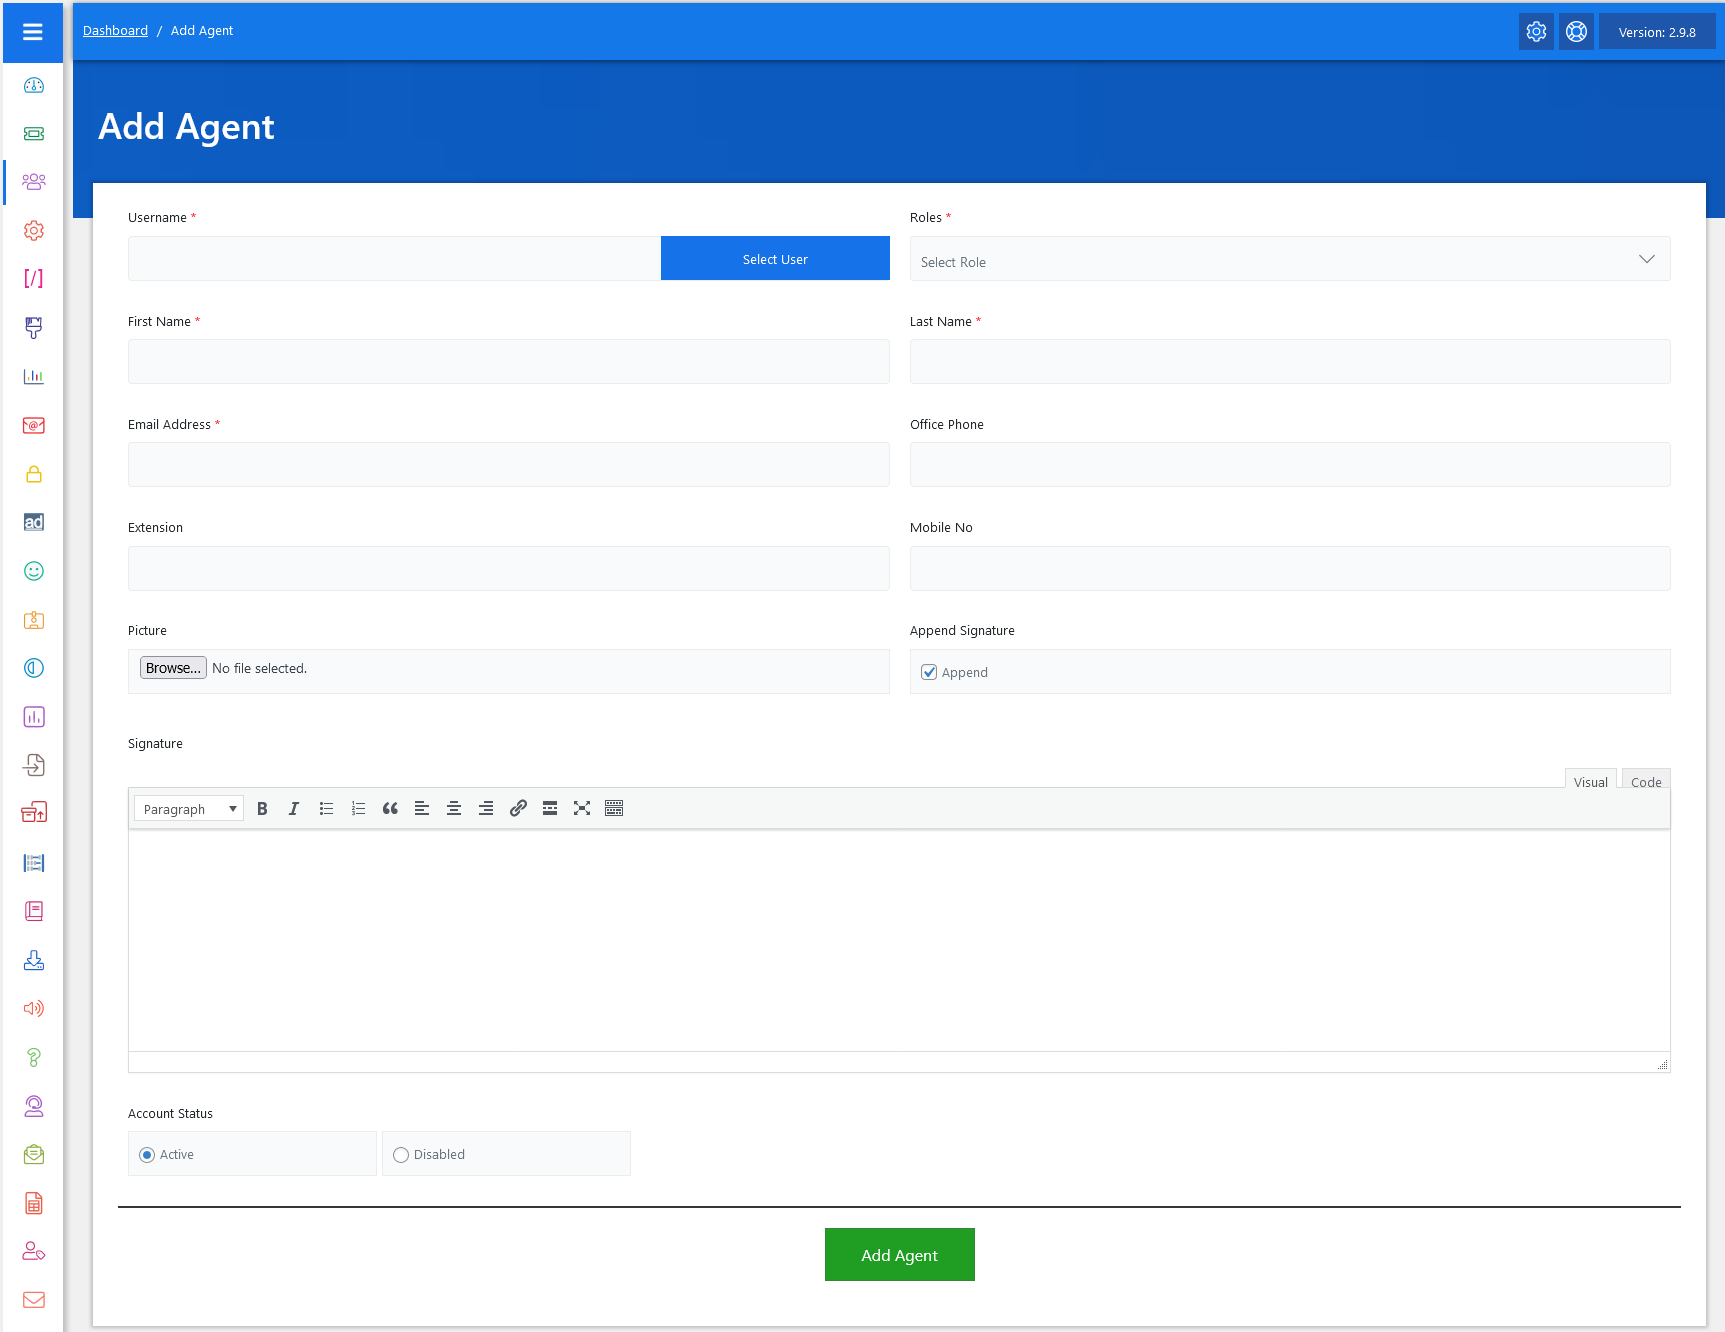Click the Email Address input field
The image size is (1725, 1332).
(508, 465)
